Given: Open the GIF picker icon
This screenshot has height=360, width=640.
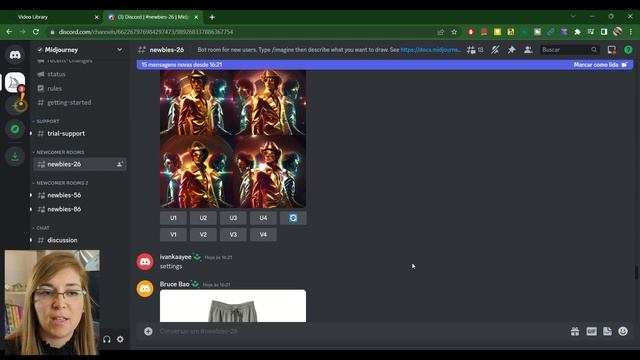Looking at the screenshot, I should pyautogui.click(x=591, y=331).
